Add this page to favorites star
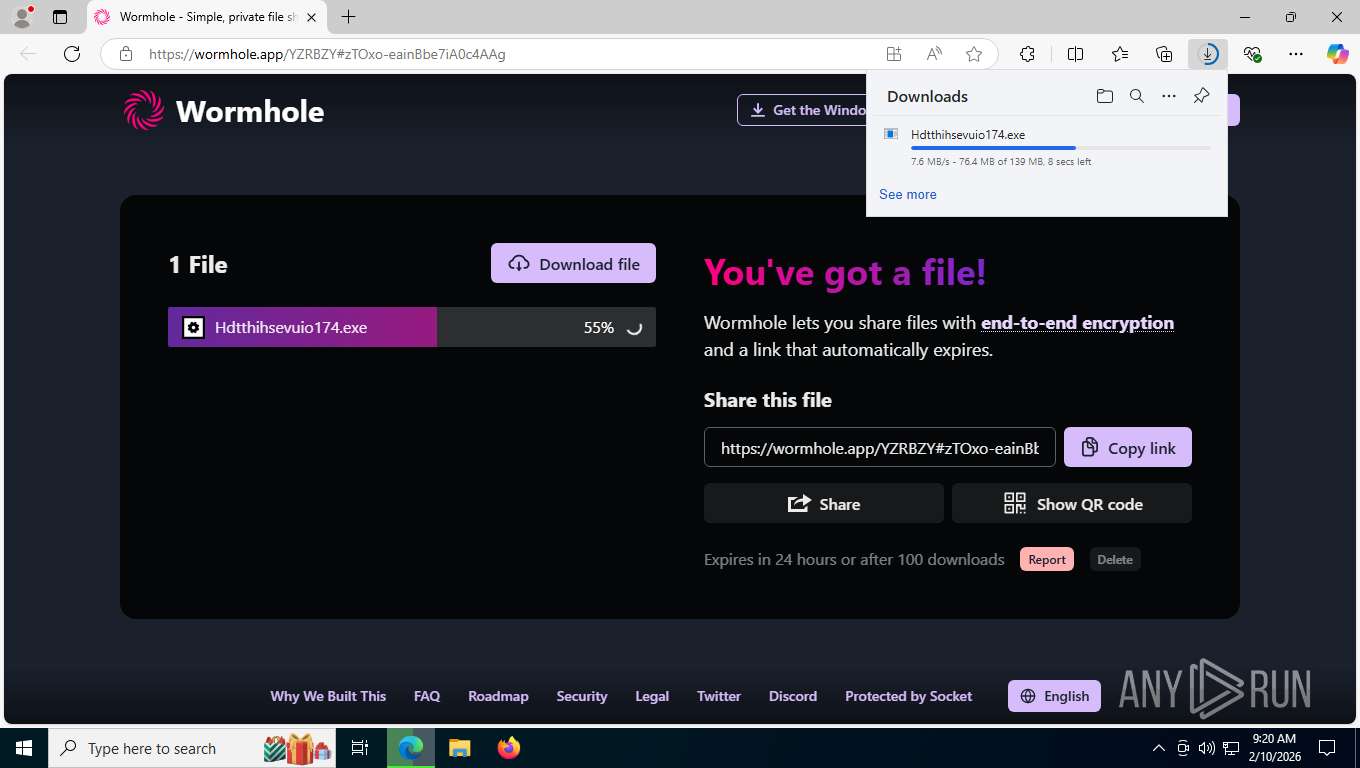The image size is (1360, 768). pyautogui.click(x=974, y=54)
